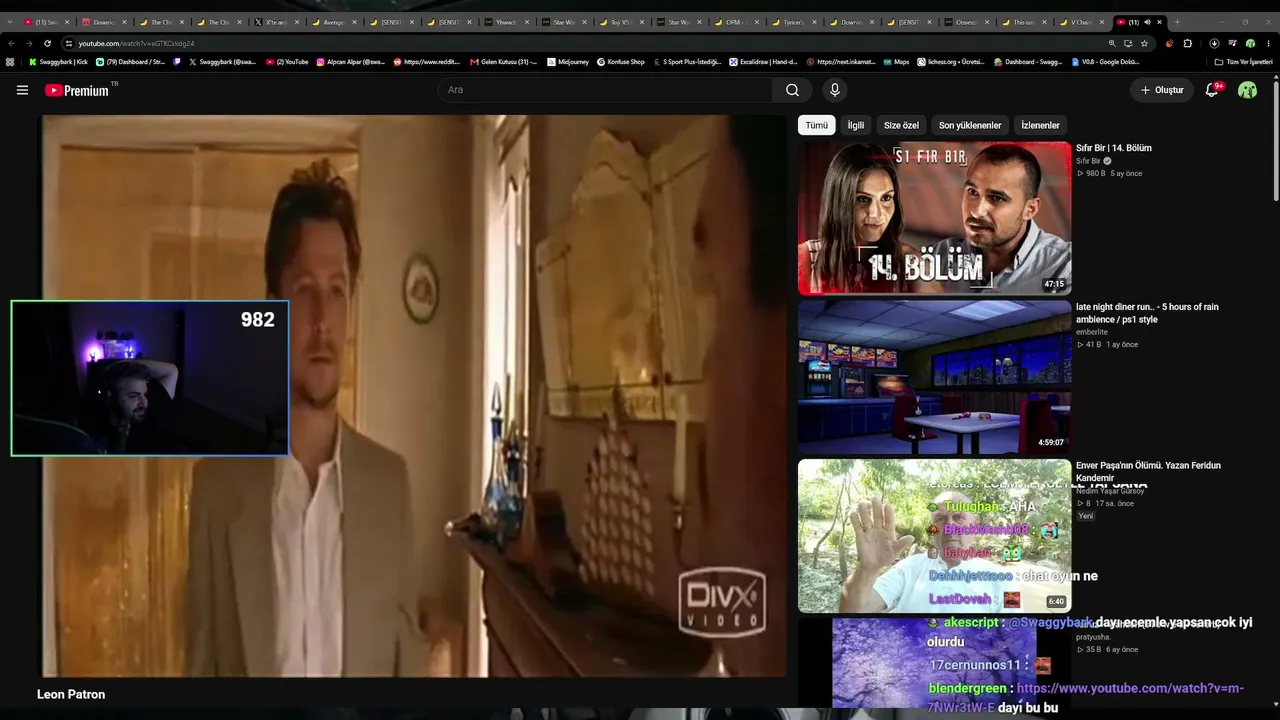Click the magnifier search button
Screen dimensions: 1280x720
tap(792, 90)
